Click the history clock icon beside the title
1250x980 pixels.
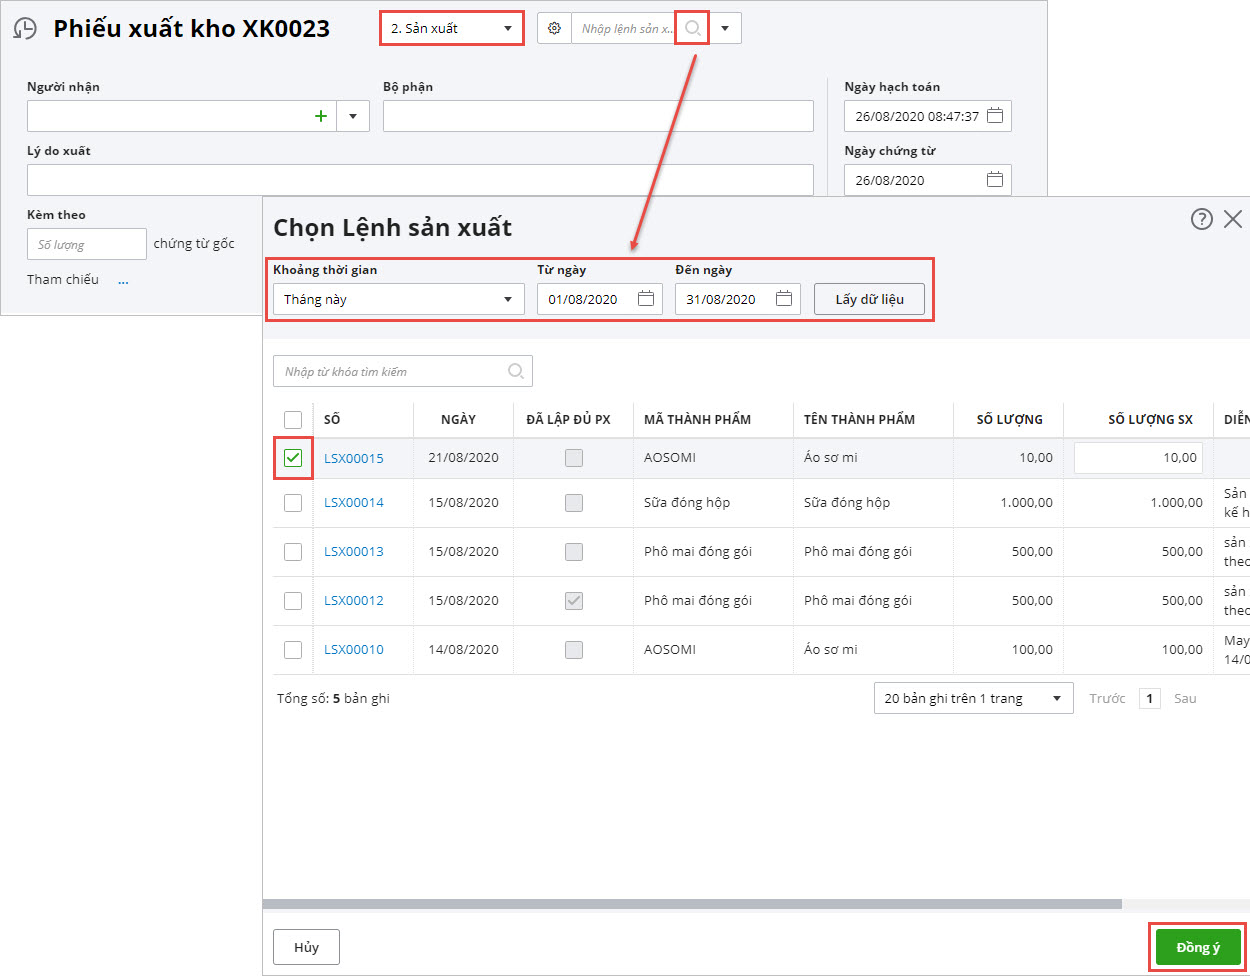click(x=26, y=29)
